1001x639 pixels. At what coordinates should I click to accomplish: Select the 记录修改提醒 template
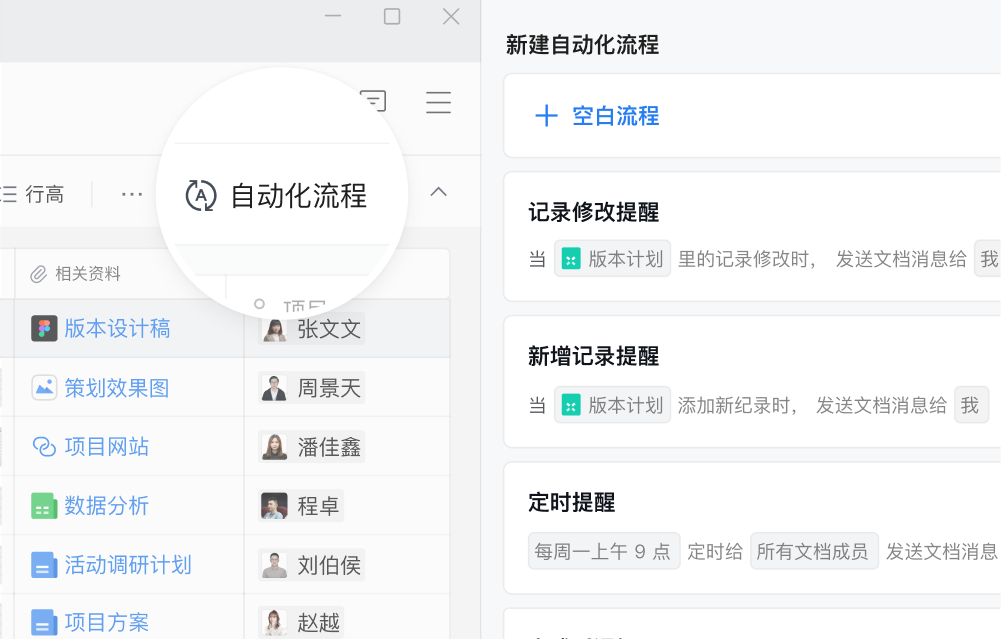593,212
